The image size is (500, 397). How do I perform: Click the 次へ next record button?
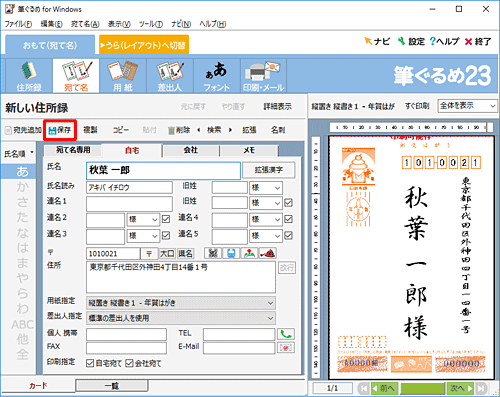461,388
